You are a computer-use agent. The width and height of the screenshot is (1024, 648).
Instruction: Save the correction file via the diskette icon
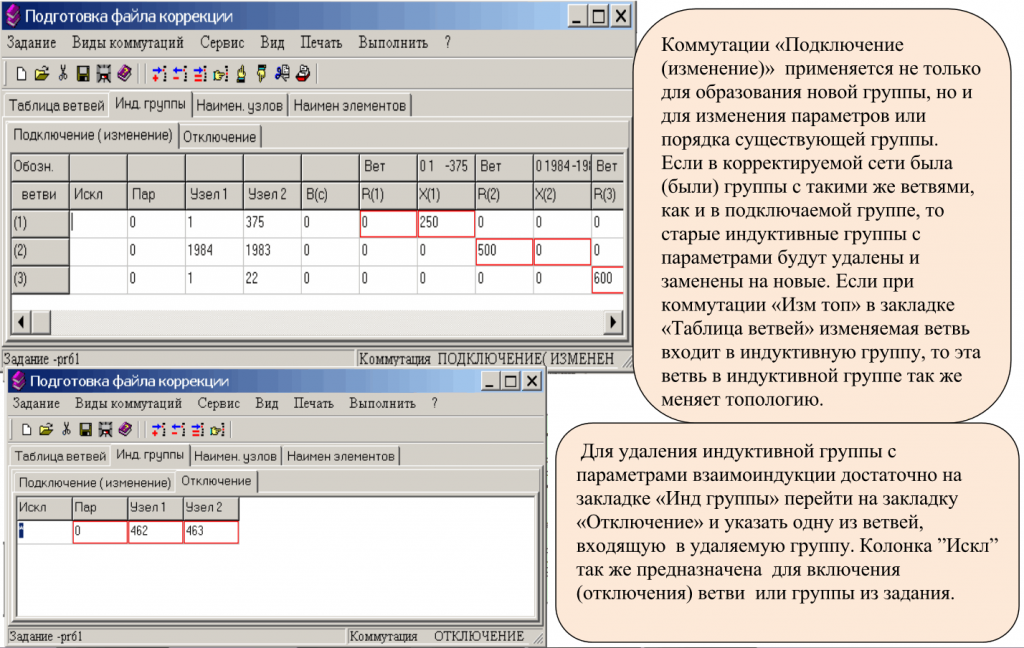(x=82, y=72)
